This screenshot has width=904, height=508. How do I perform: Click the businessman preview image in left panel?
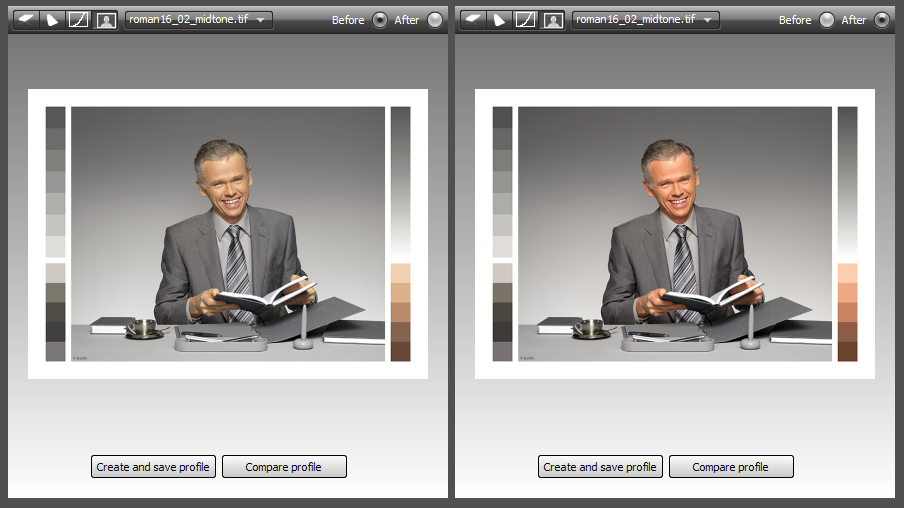228,234
